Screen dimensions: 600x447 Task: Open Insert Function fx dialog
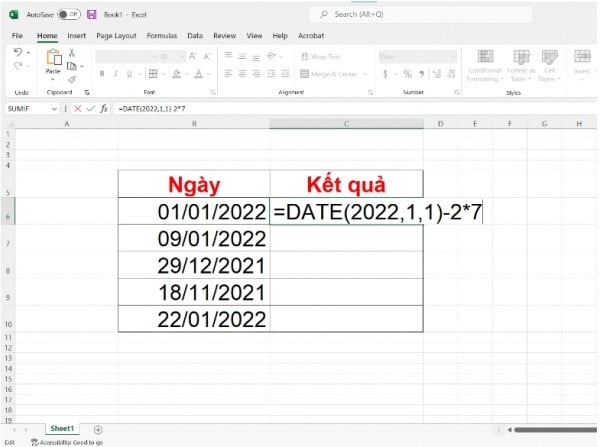pos(104,109)
